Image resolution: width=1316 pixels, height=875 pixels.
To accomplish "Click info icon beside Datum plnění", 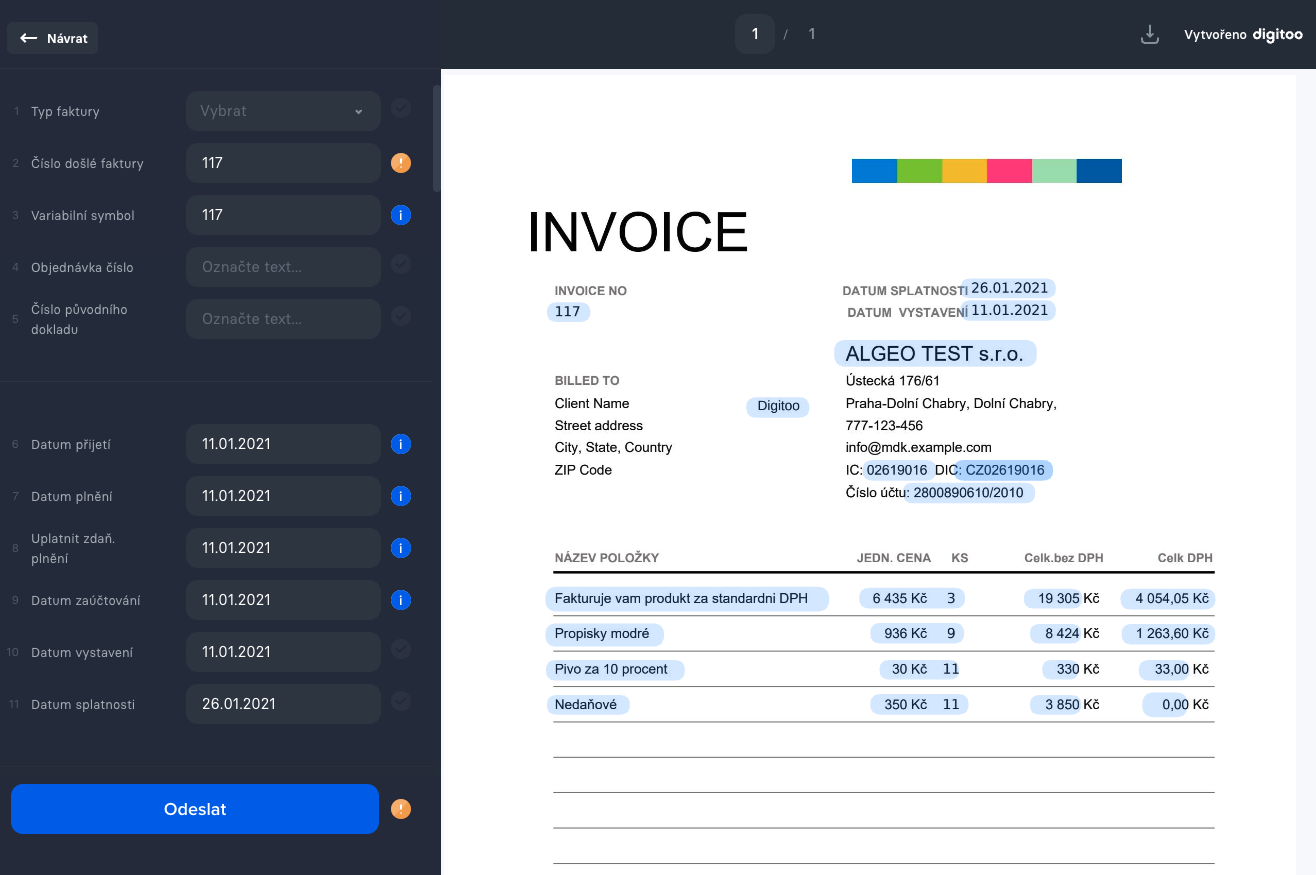I will tap(401, 496).
